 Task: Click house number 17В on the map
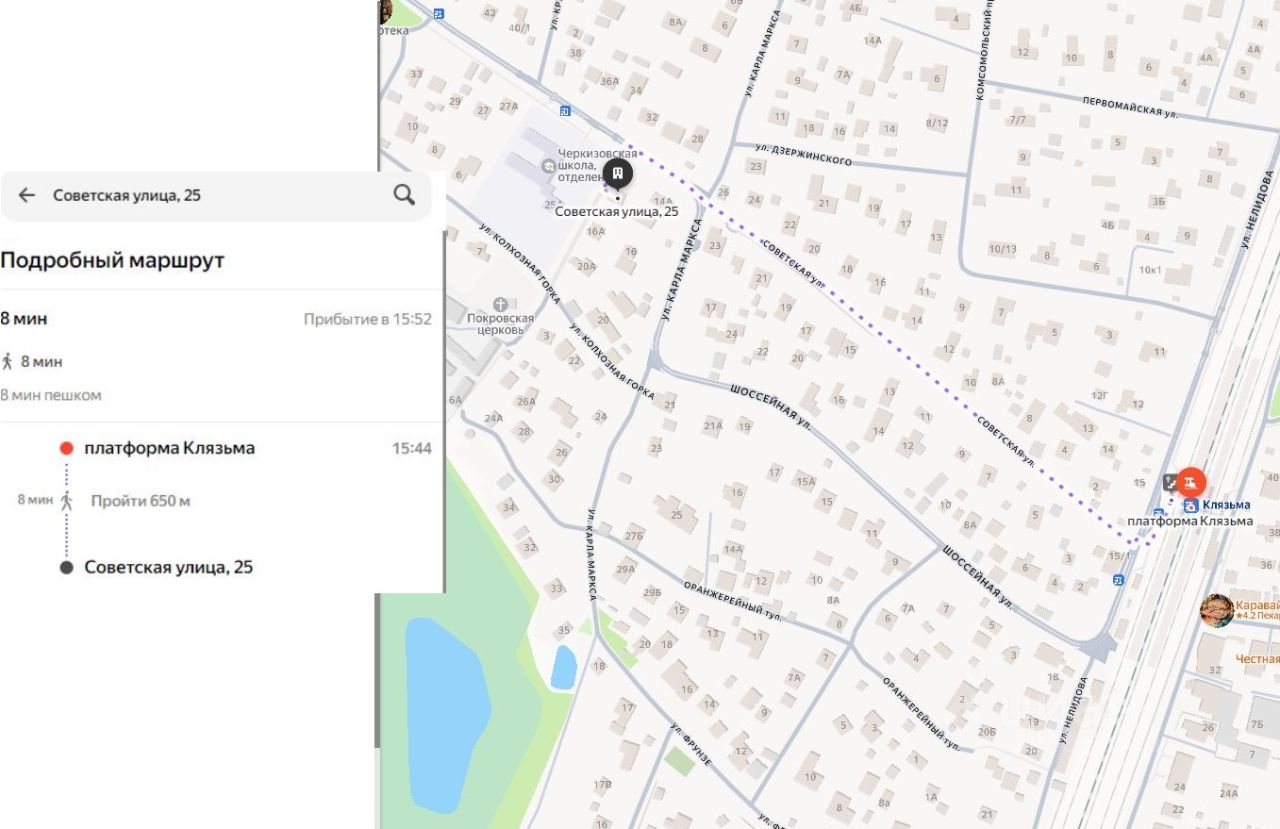[x=602, y=785]
